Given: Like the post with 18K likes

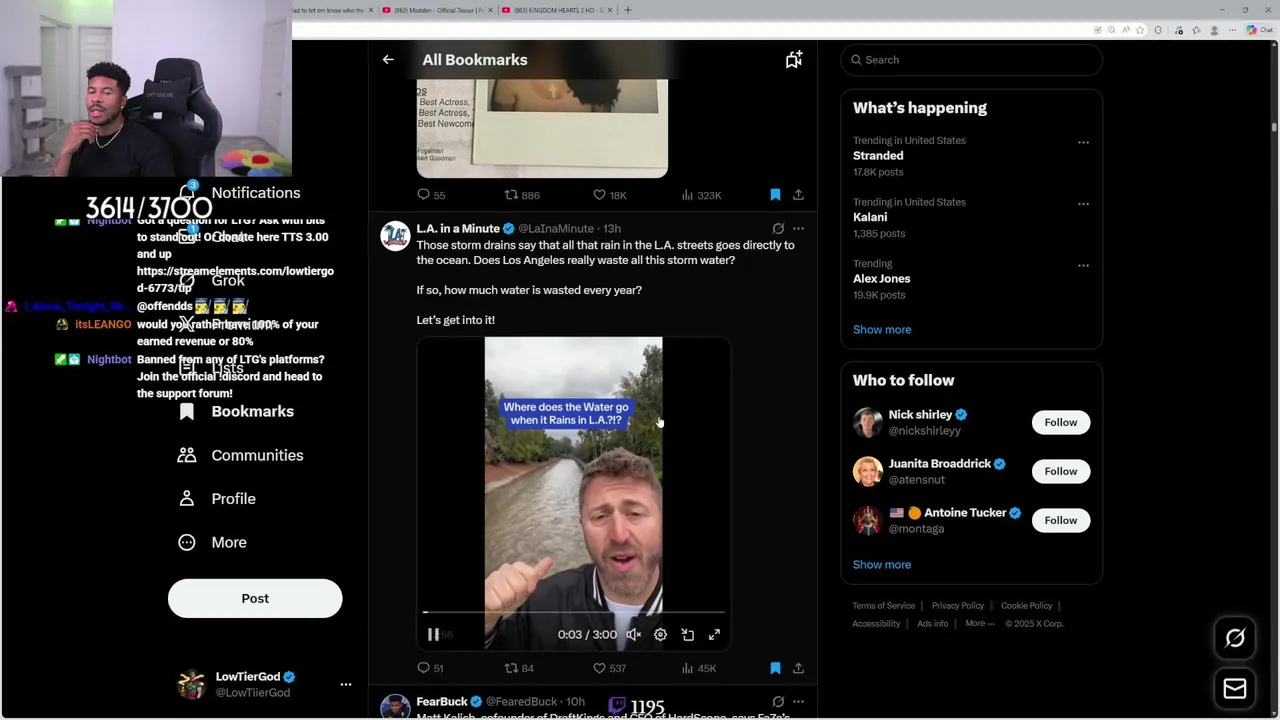Looking at the screenshot, I should point(609,195).
